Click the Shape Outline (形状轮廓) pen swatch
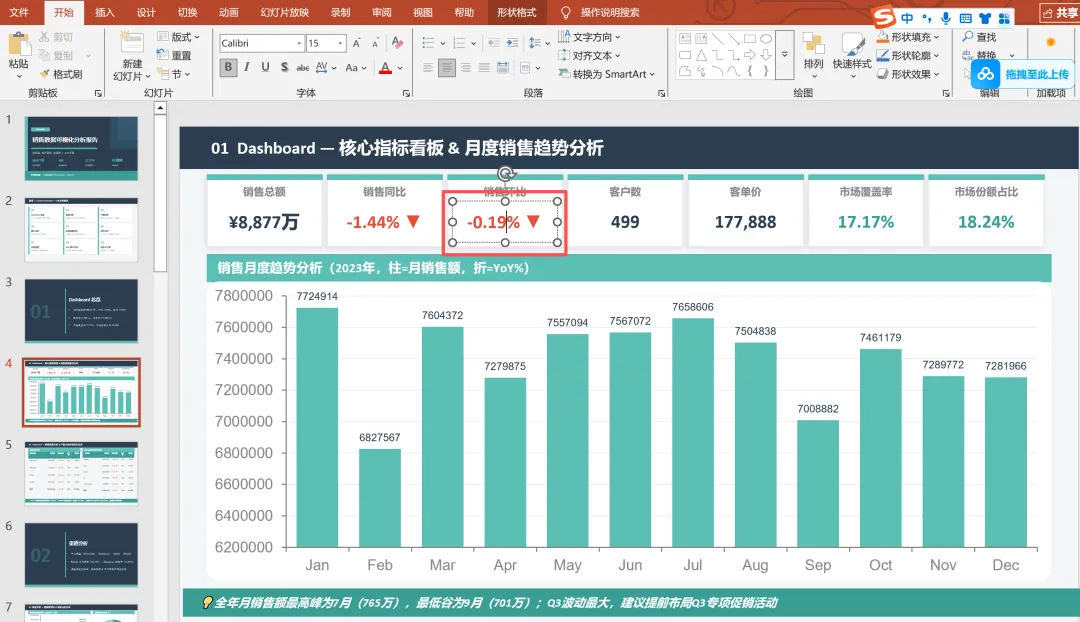The height and width of the screenshot is (622, 1080). (x=882, y=55)
